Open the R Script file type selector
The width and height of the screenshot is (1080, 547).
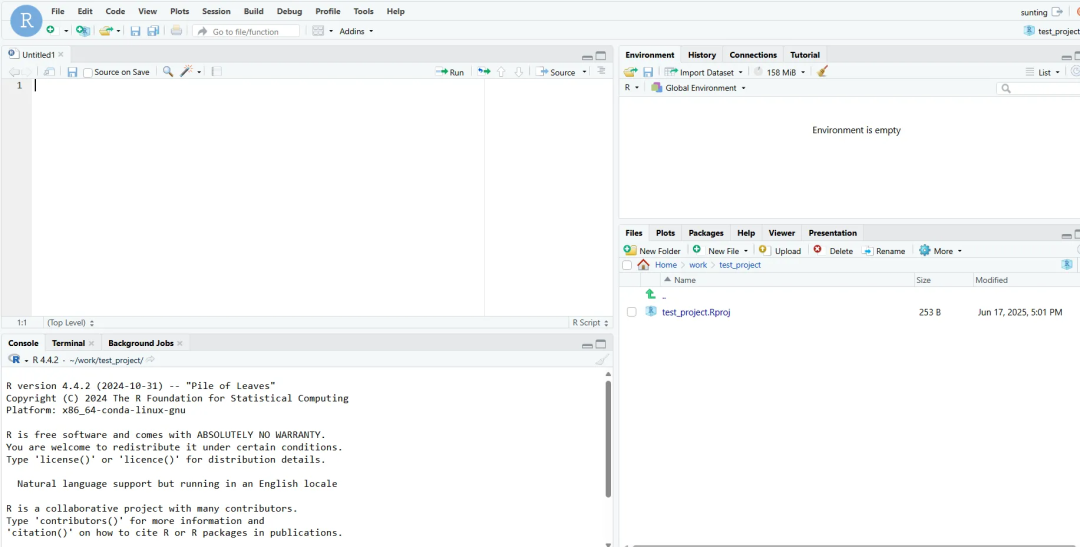pyautogui.click(x=590, y=322)
